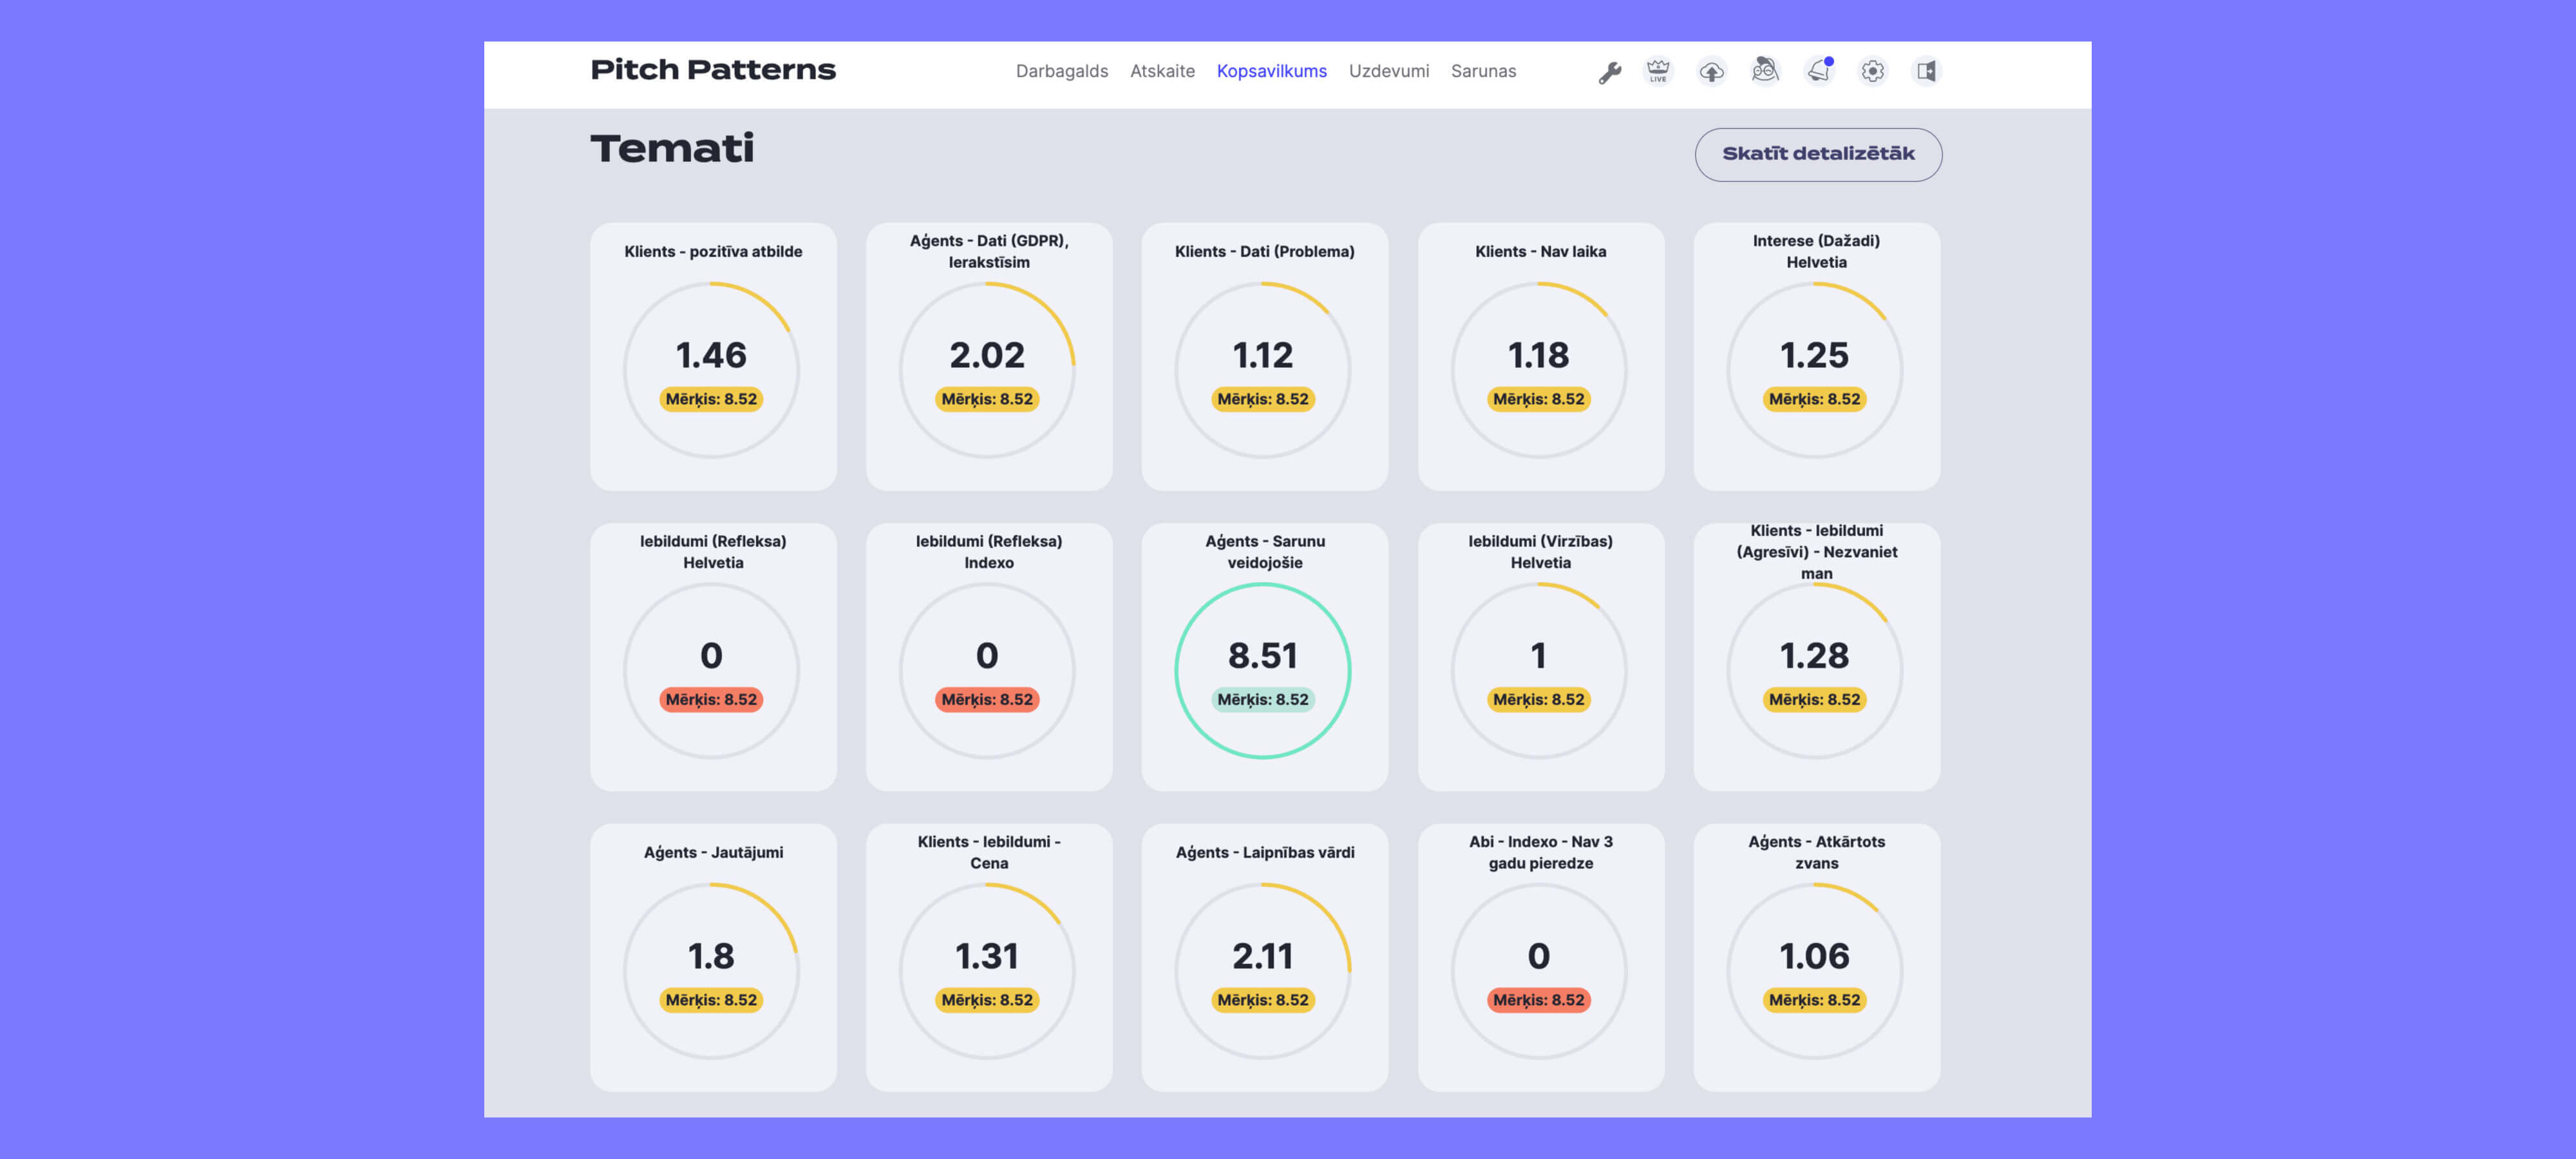Viewport: 2576px width, 1159px height.
Task: Open settings with the gear icon
Action: tap(1873, 71)
